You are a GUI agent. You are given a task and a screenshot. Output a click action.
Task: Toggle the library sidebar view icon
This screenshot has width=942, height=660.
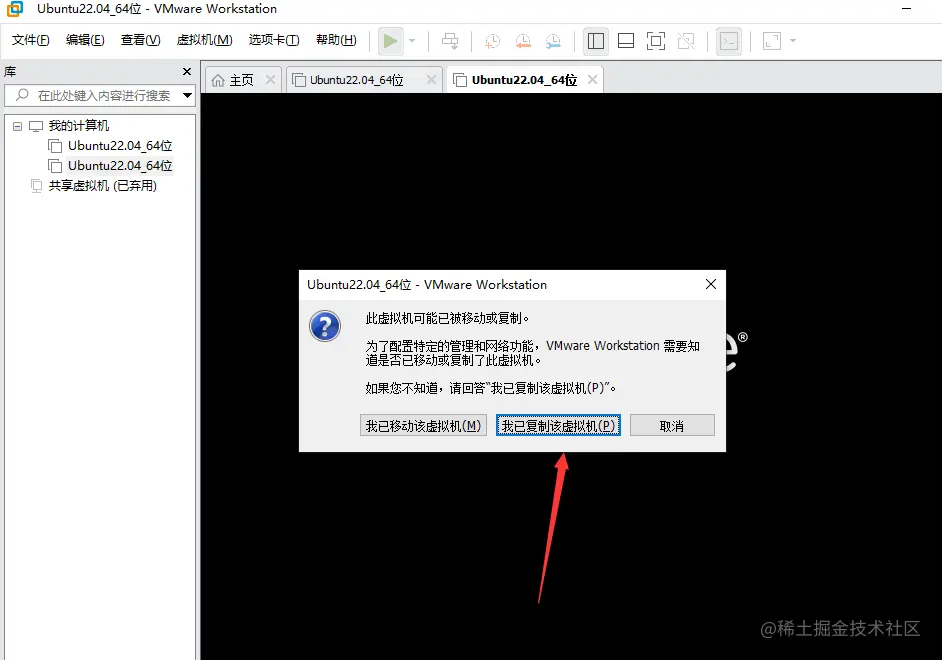[x=595, y=41]
